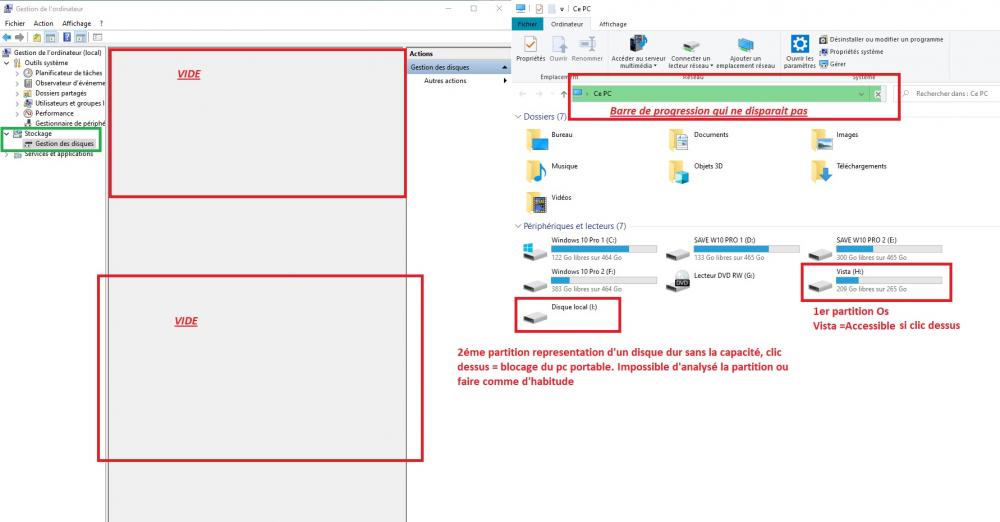Select the Objets 3D folder

(696, 170)
